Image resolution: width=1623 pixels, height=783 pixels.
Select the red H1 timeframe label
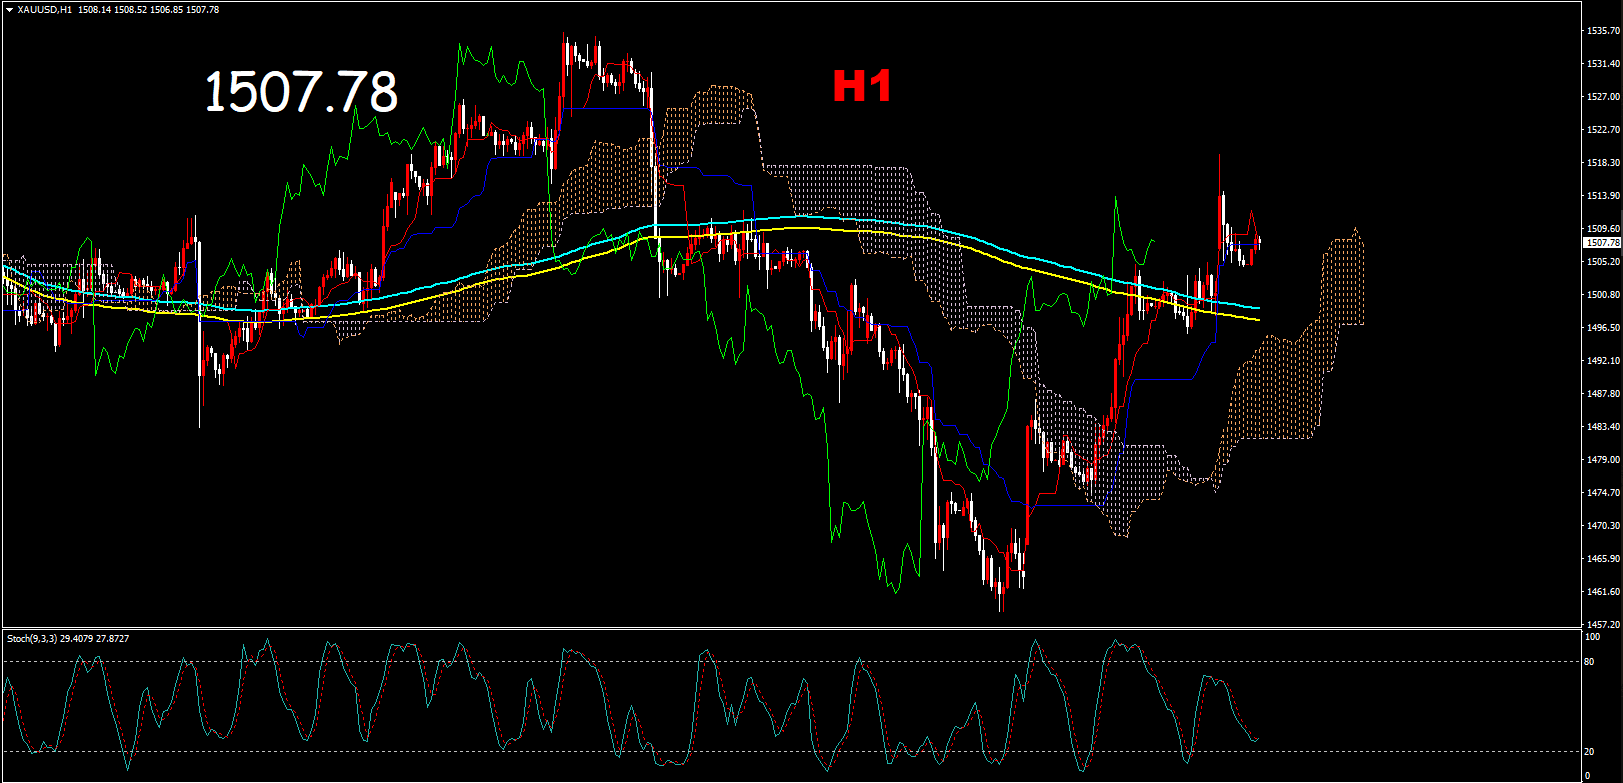[x=861, y=87]
